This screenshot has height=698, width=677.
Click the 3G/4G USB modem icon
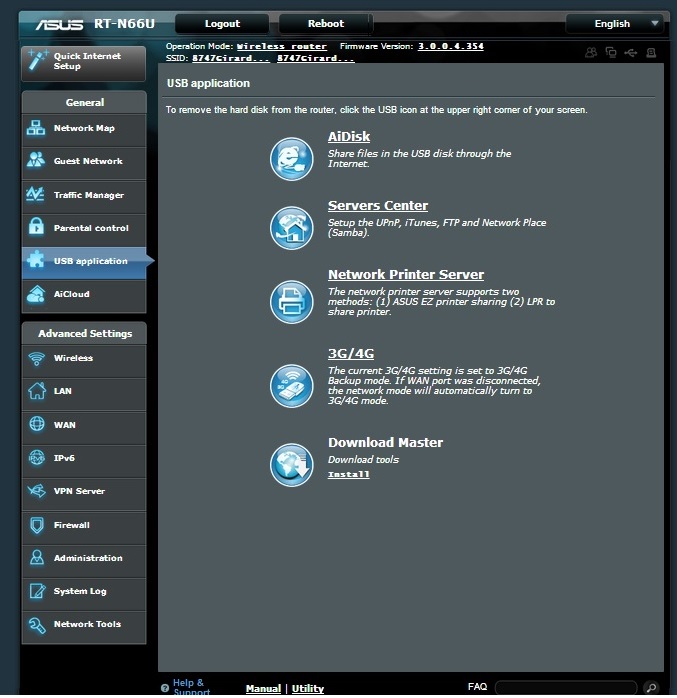coord(292,386)
